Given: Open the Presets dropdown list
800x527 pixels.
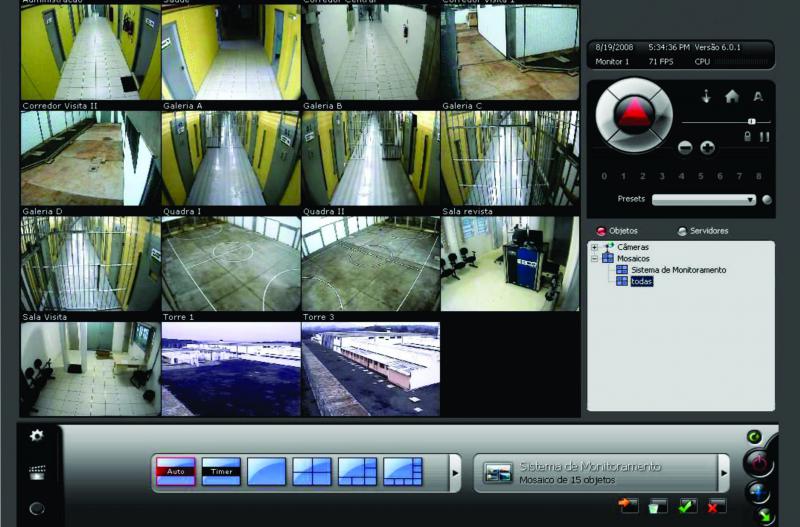Looking at the screenshot, I should (704, 199).
